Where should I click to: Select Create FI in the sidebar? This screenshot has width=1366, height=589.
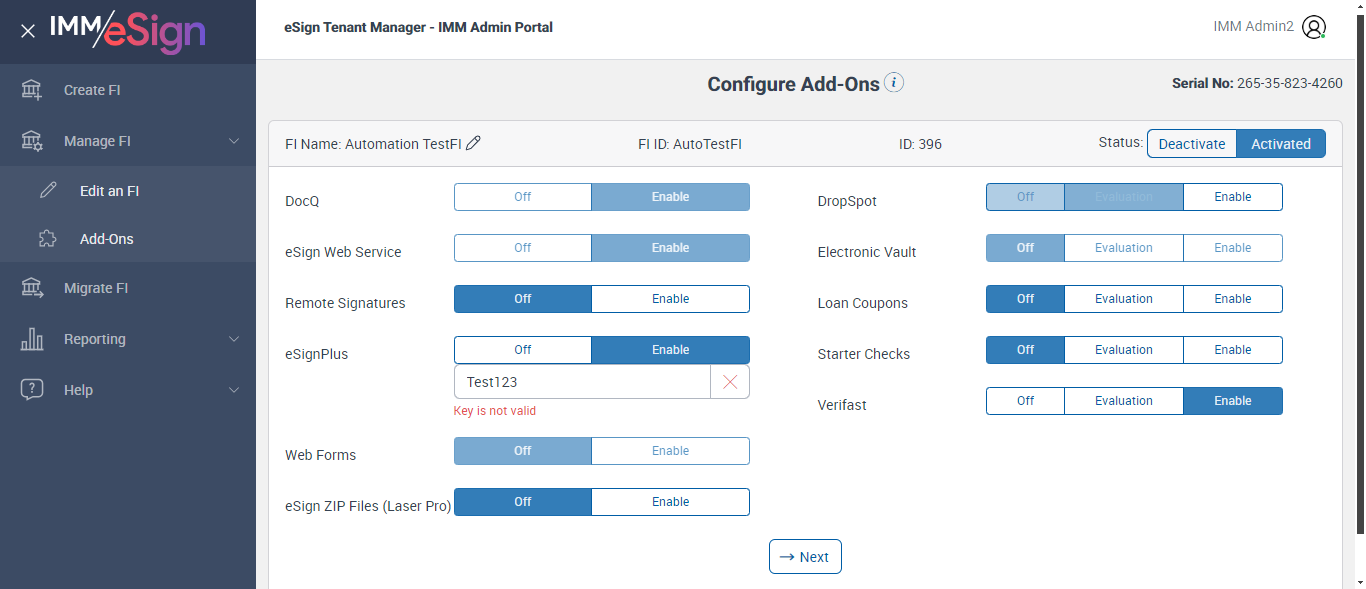click(x=92, y=90)
